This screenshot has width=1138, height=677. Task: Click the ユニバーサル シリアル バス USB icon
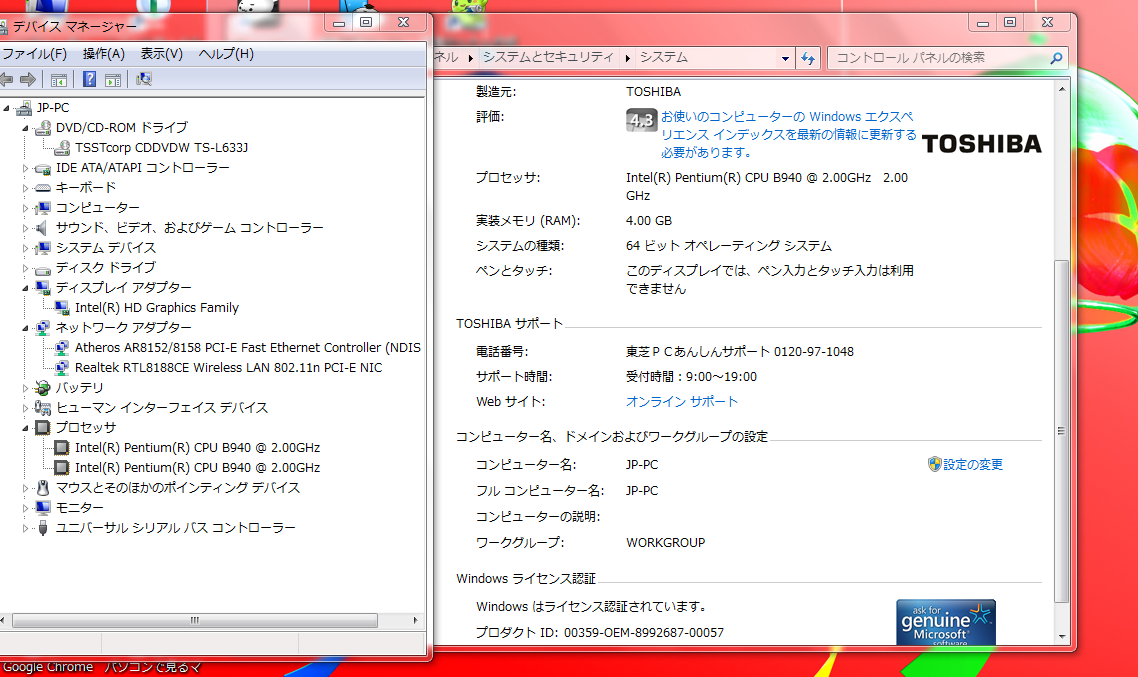pos(43,528)
